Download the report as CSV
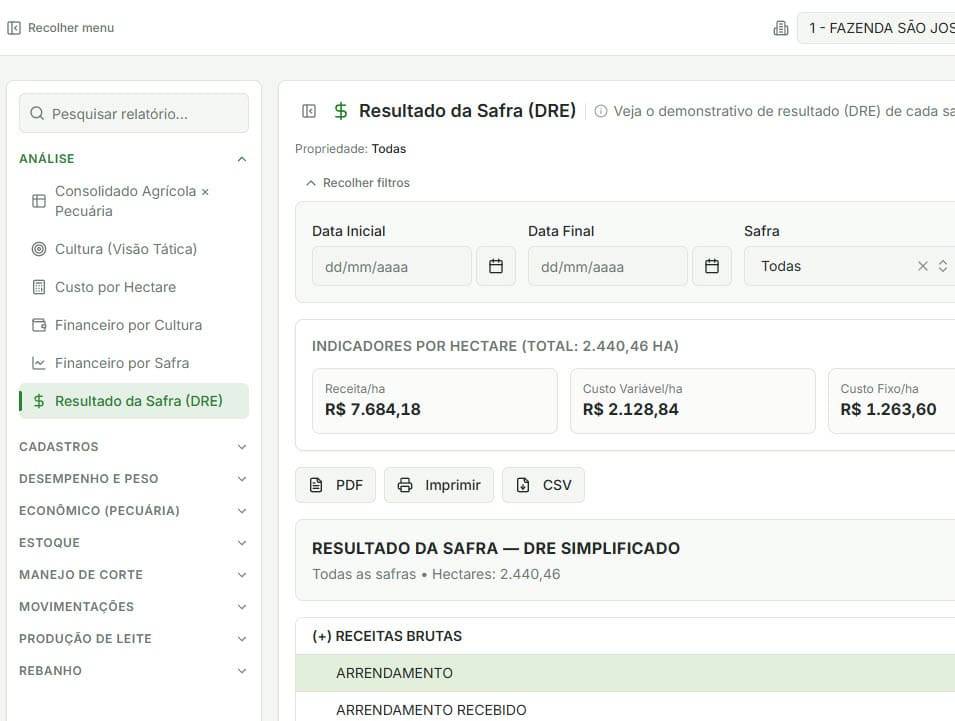Viewport: 955px width, 721px height. click(x=543, y=485)
